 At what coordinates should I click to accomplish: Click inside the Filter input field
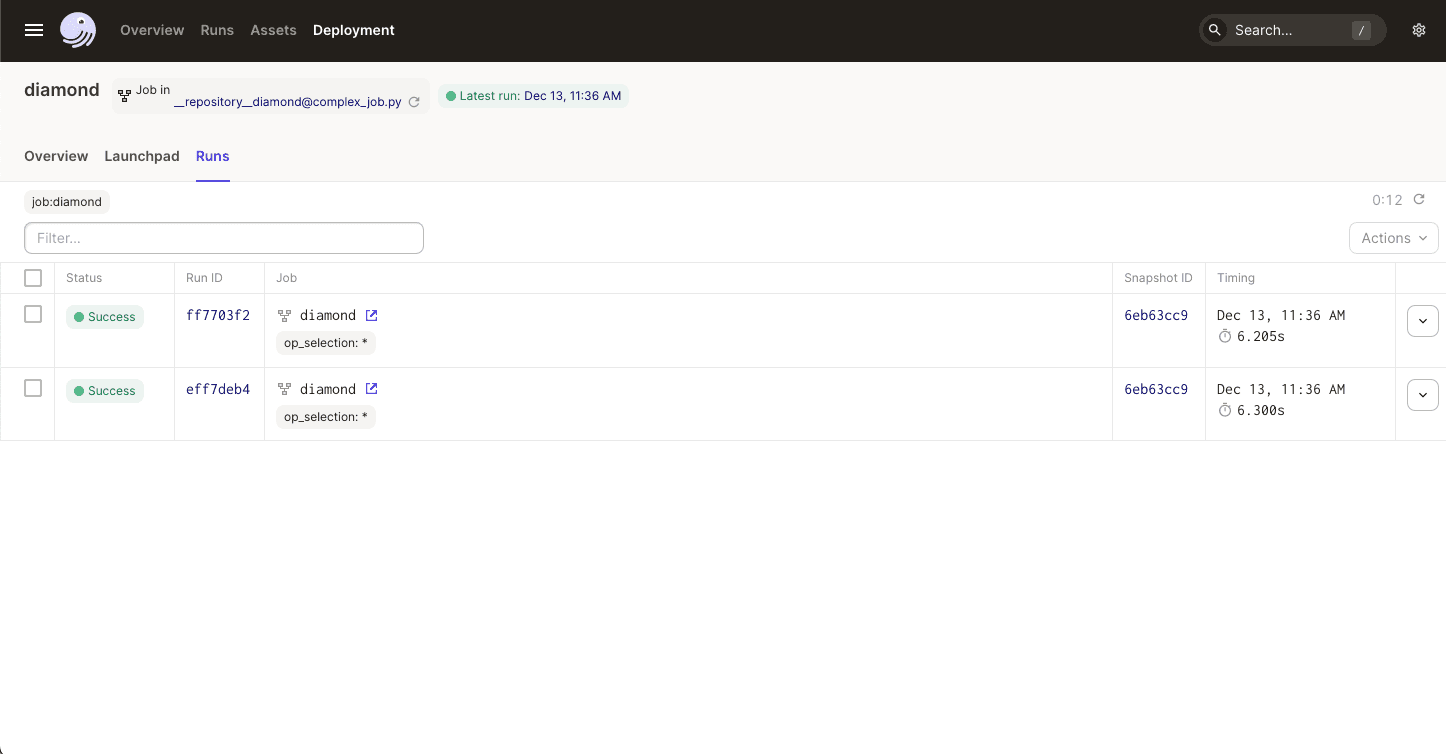pos(224,238)
